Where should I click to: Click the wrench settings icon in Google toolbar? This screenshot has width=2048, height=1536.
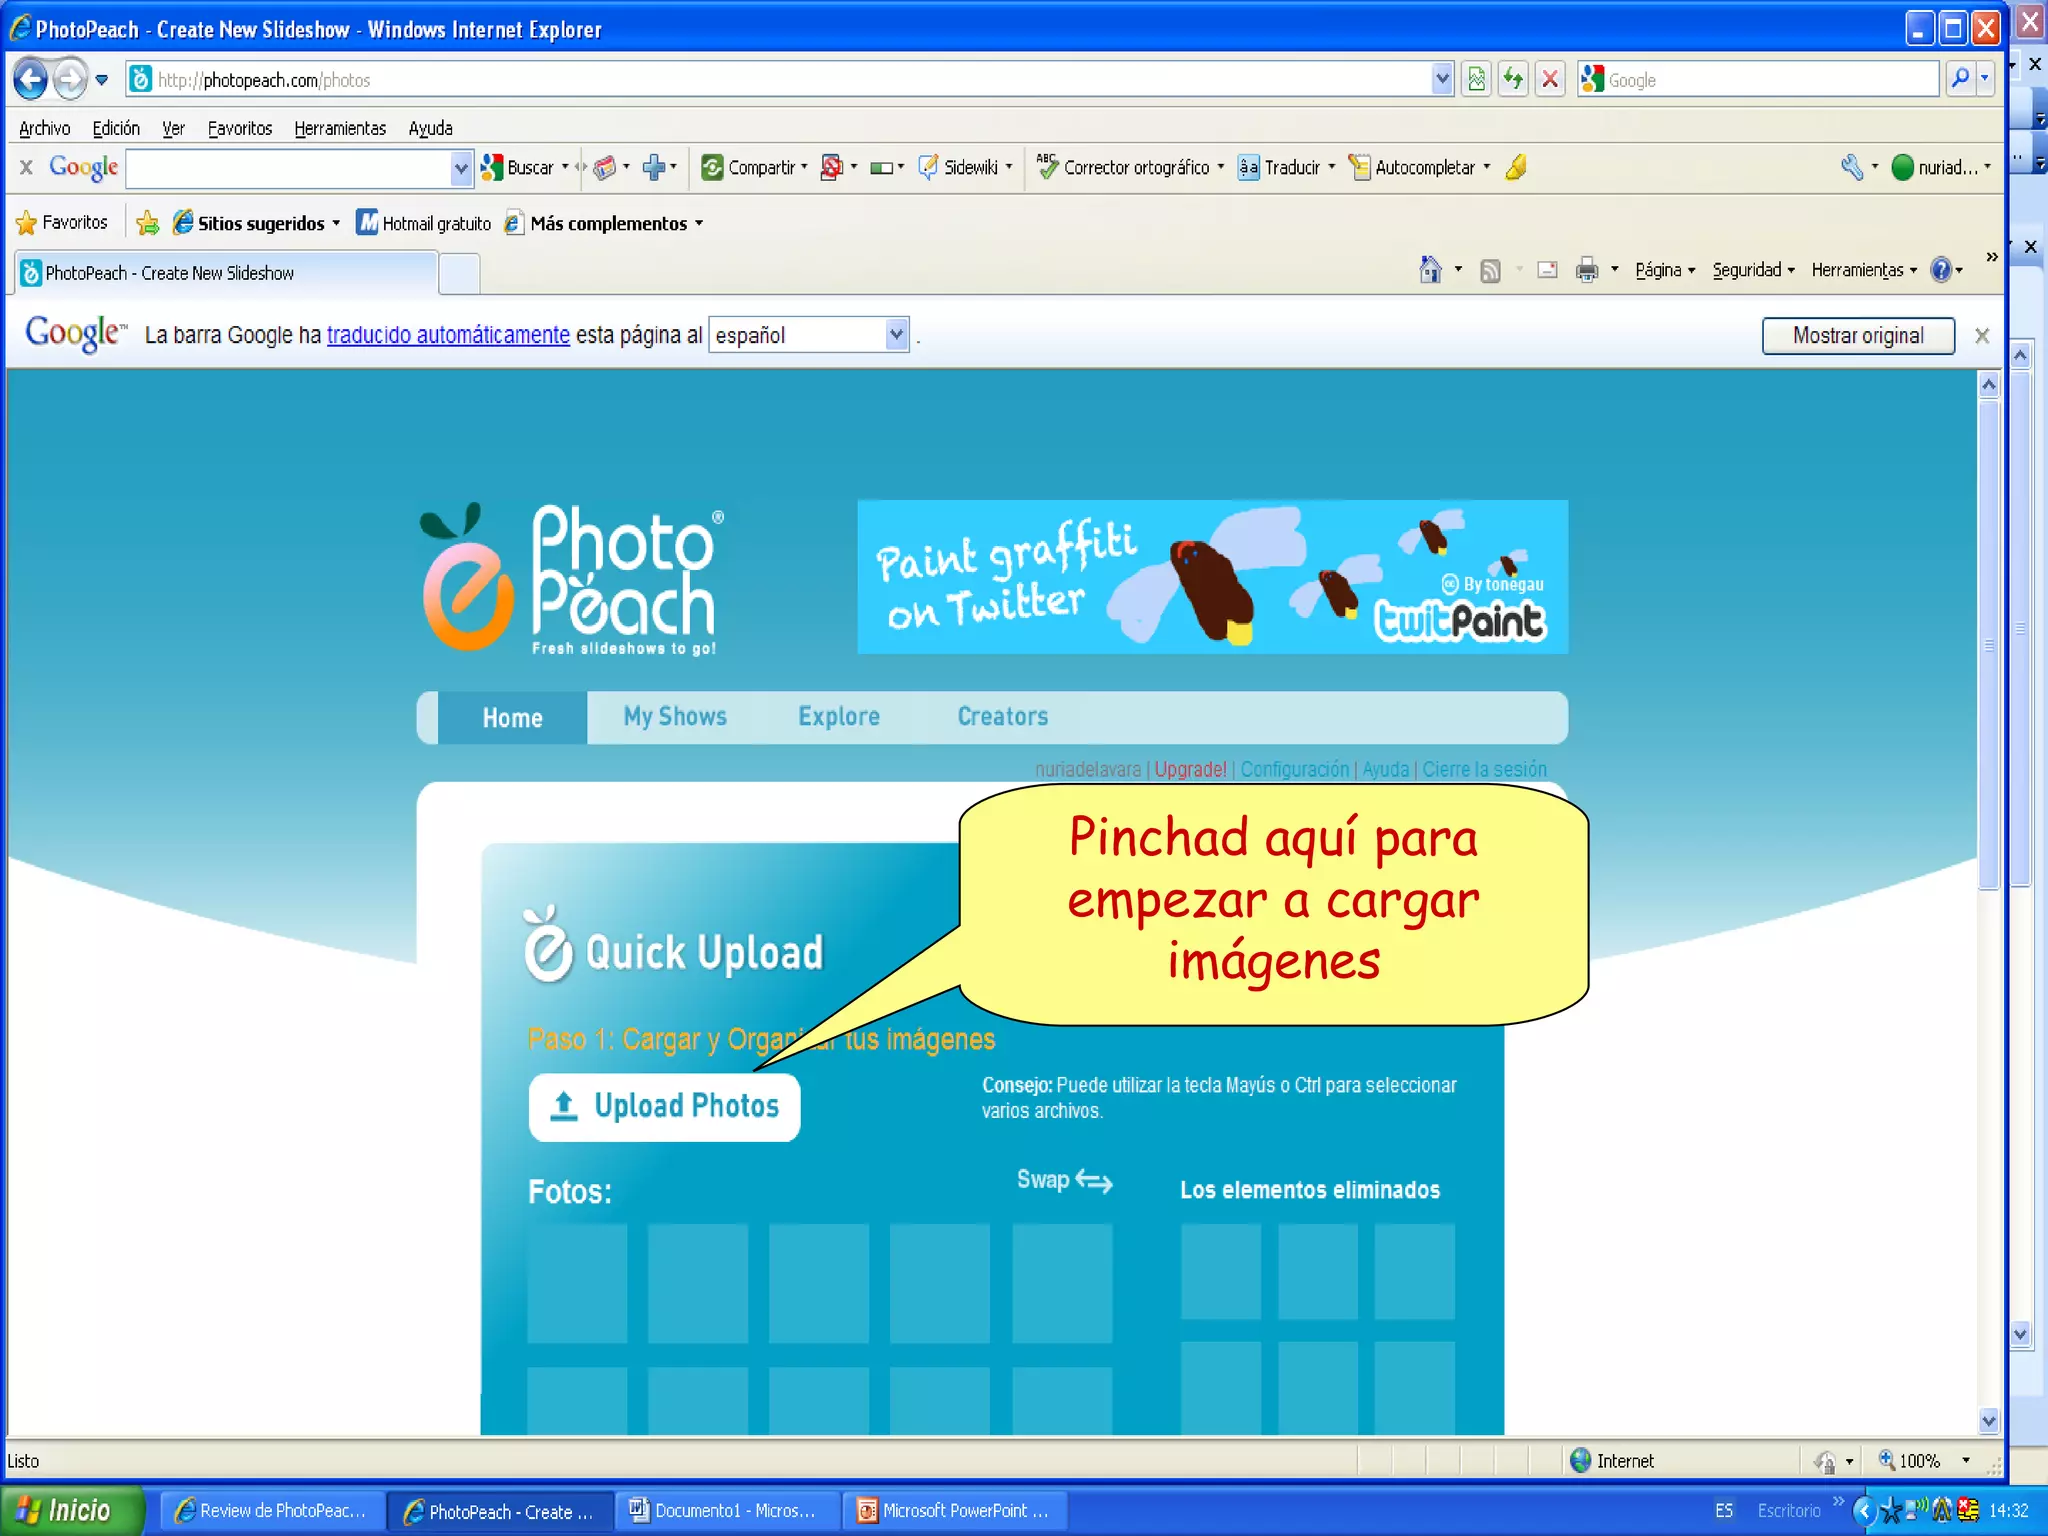tap(1851, 168)
